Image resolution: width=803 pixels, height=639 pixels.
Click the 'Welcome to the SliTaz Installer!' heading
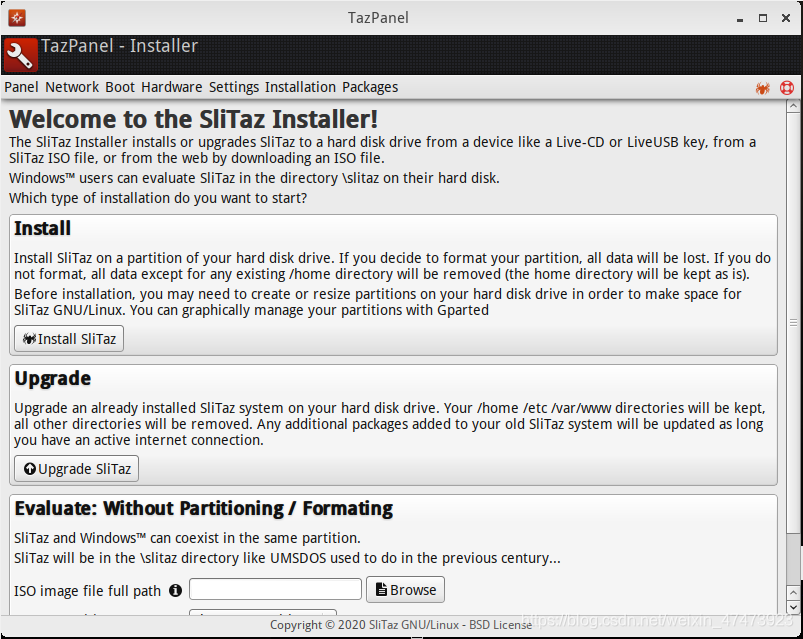pyautogui.click(x=194, y=119)
